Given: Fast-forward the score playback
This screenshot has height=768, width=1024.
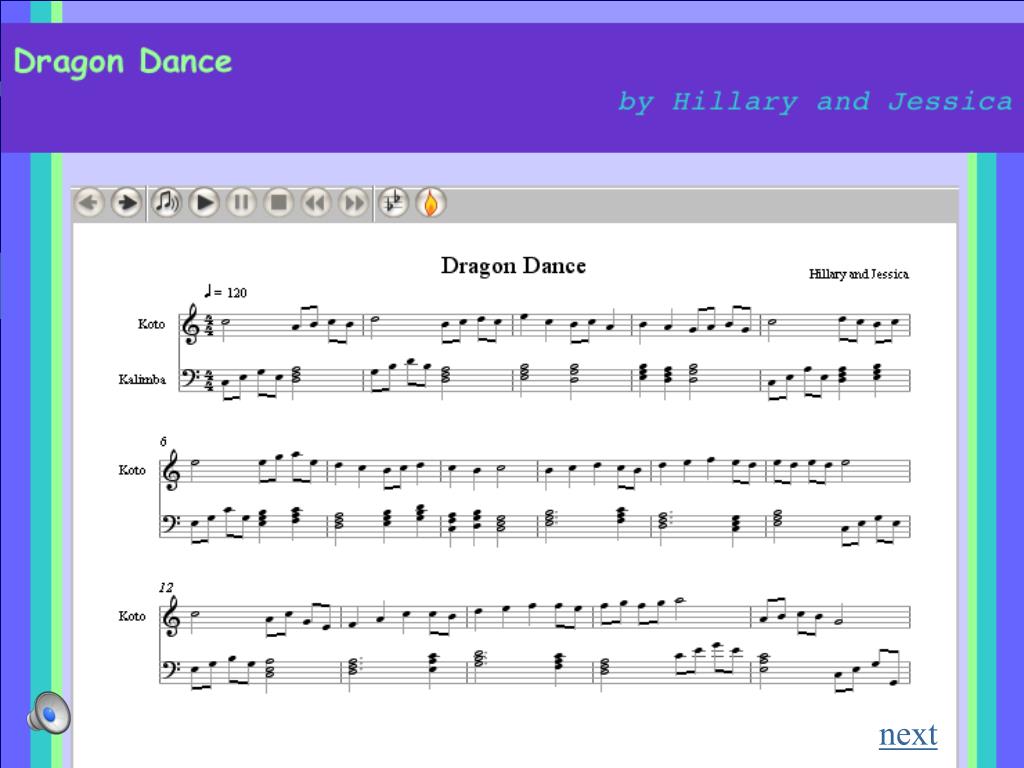Looking at the screenshot, I should pyautogui.click(x=353, y=203).
